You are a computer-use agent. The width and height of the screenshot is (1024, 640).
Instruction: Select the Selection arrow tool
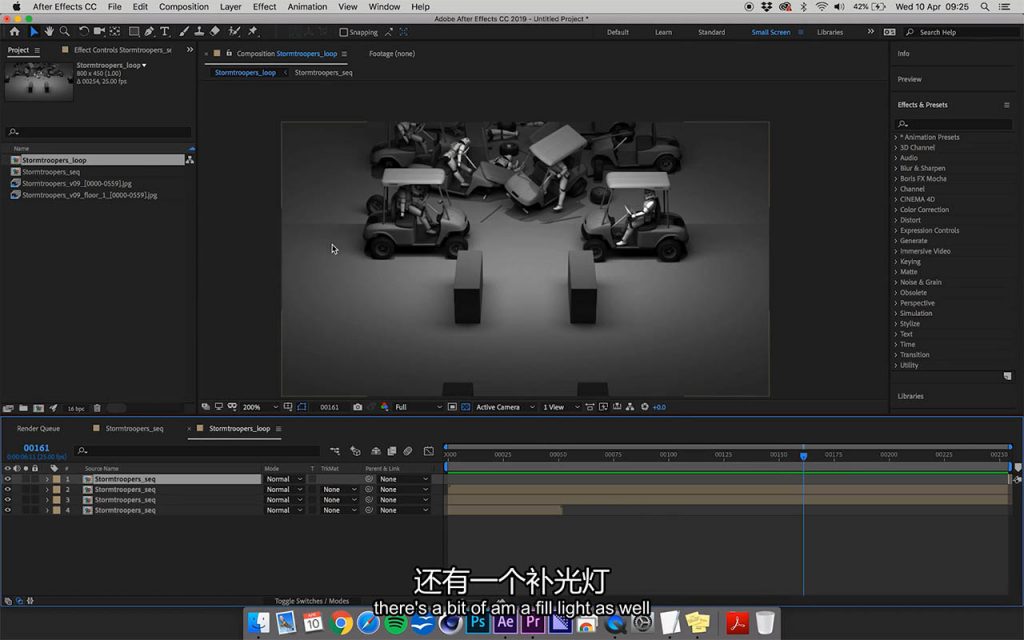34,31
